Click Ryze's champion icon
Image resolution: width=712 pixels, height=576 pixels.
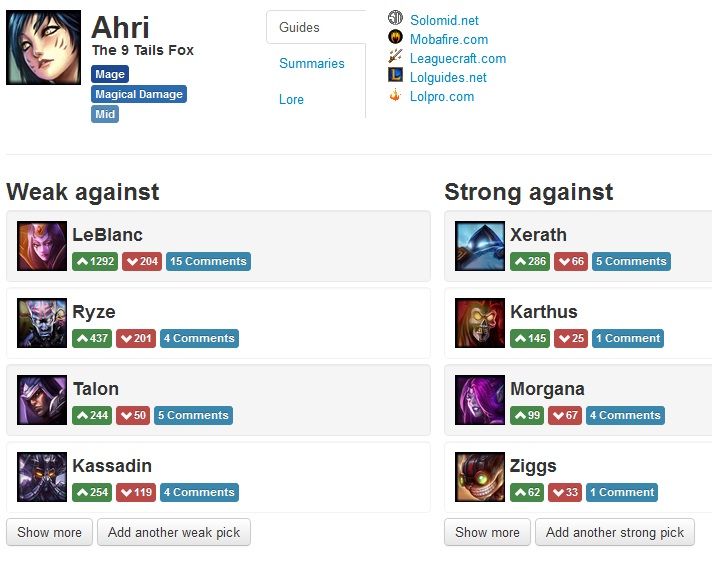(x=42, y=323)
